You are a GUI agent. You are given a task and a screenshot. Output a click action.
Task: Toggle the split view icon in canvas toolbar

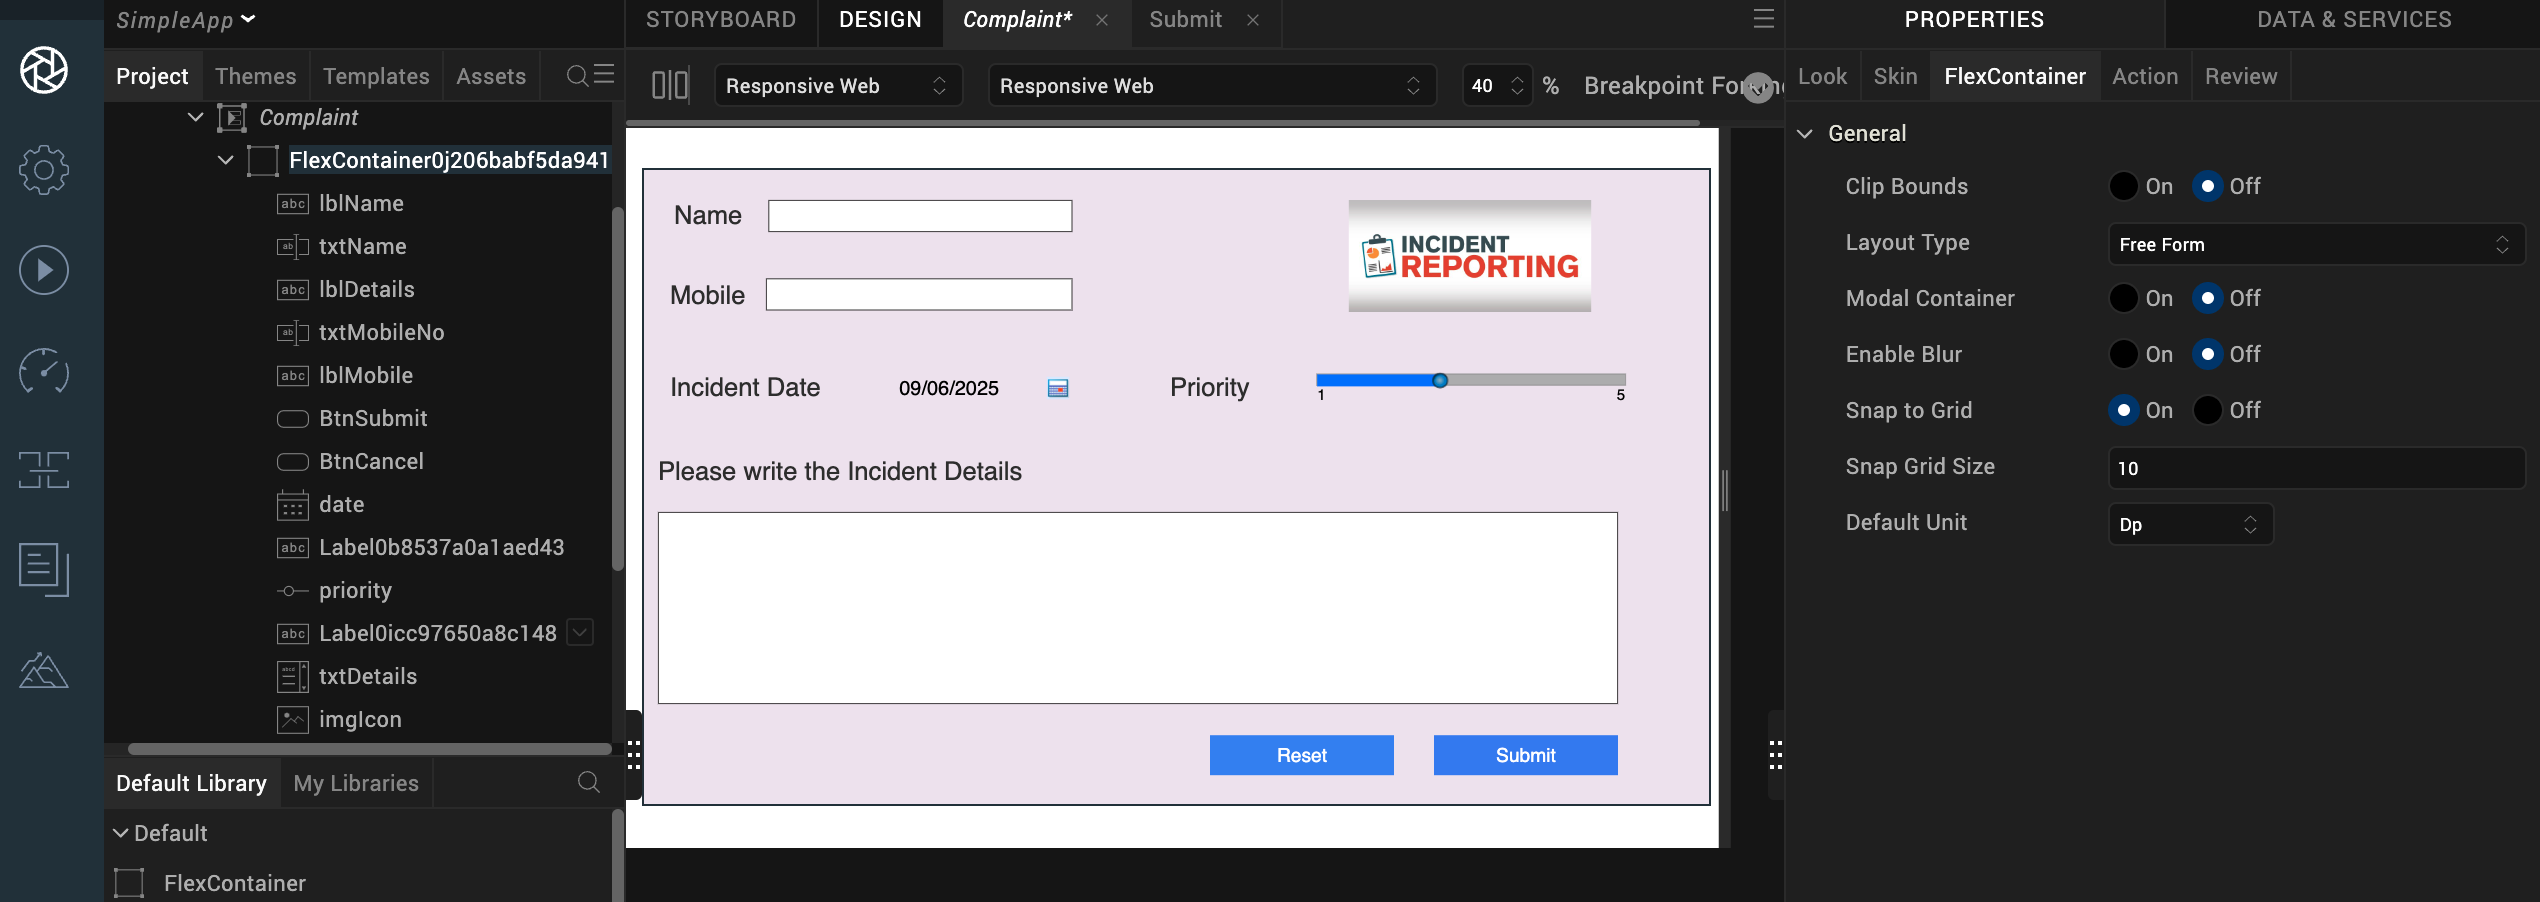[670, 86]
